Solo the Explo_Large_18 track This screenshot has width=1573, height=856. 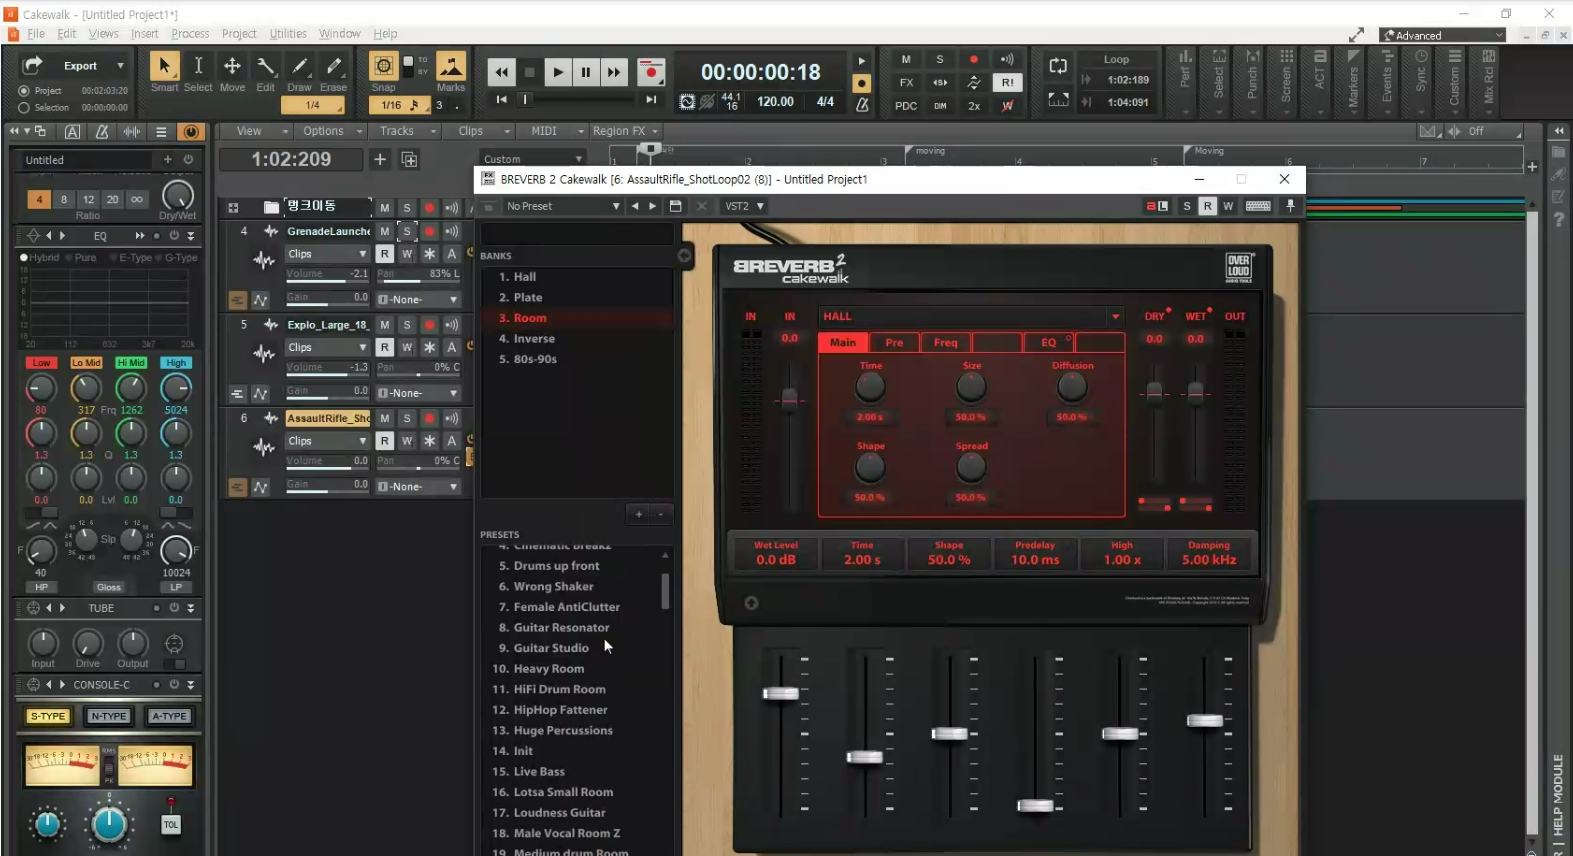click(x=407, y=325)
